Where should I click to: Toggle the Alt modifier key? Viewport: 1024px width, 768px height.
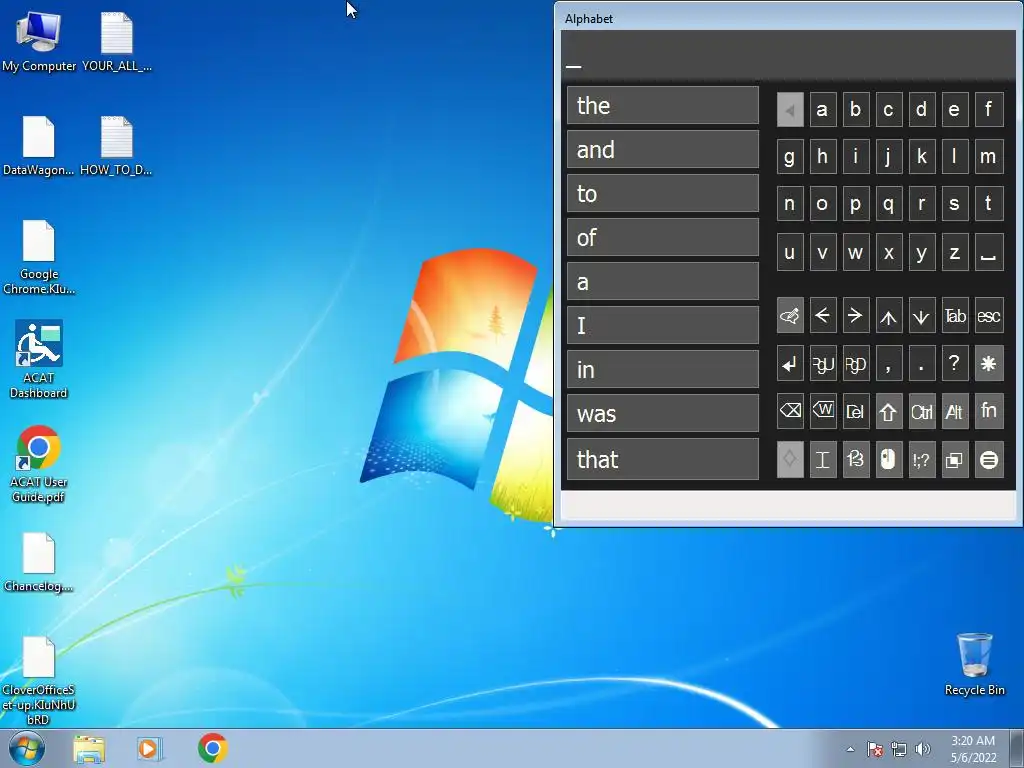(955, 411)
